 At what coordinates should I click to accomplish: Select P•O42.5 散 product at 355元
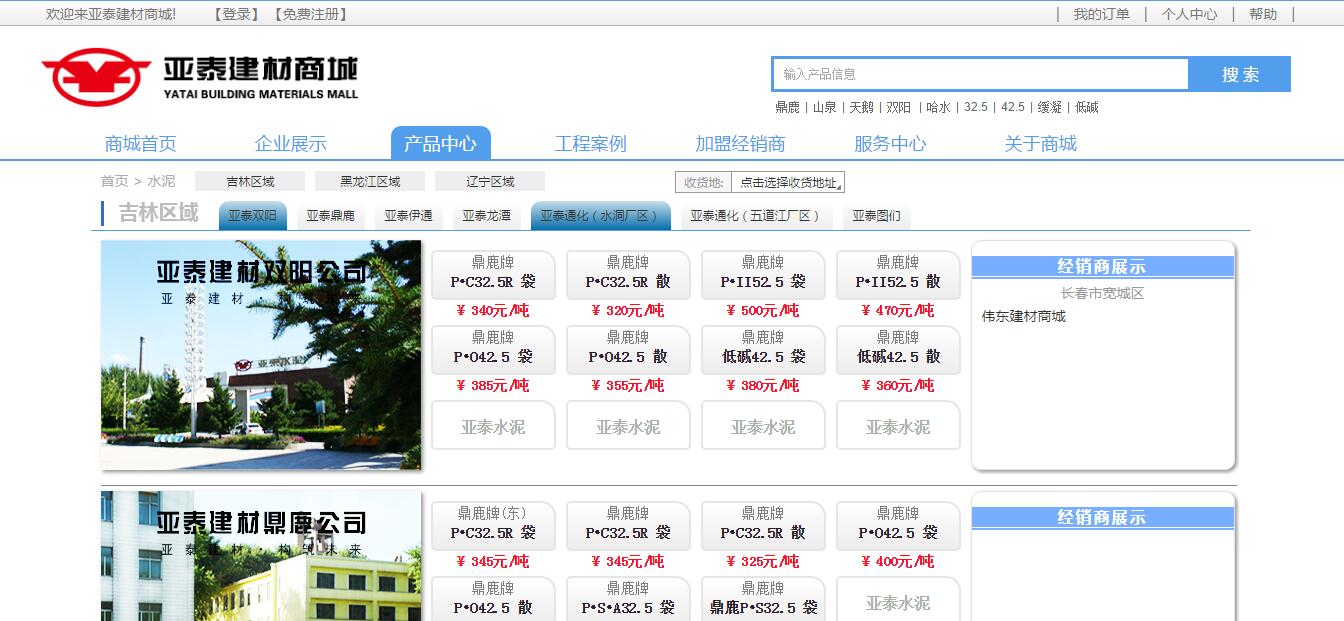(x=628, y=349)
